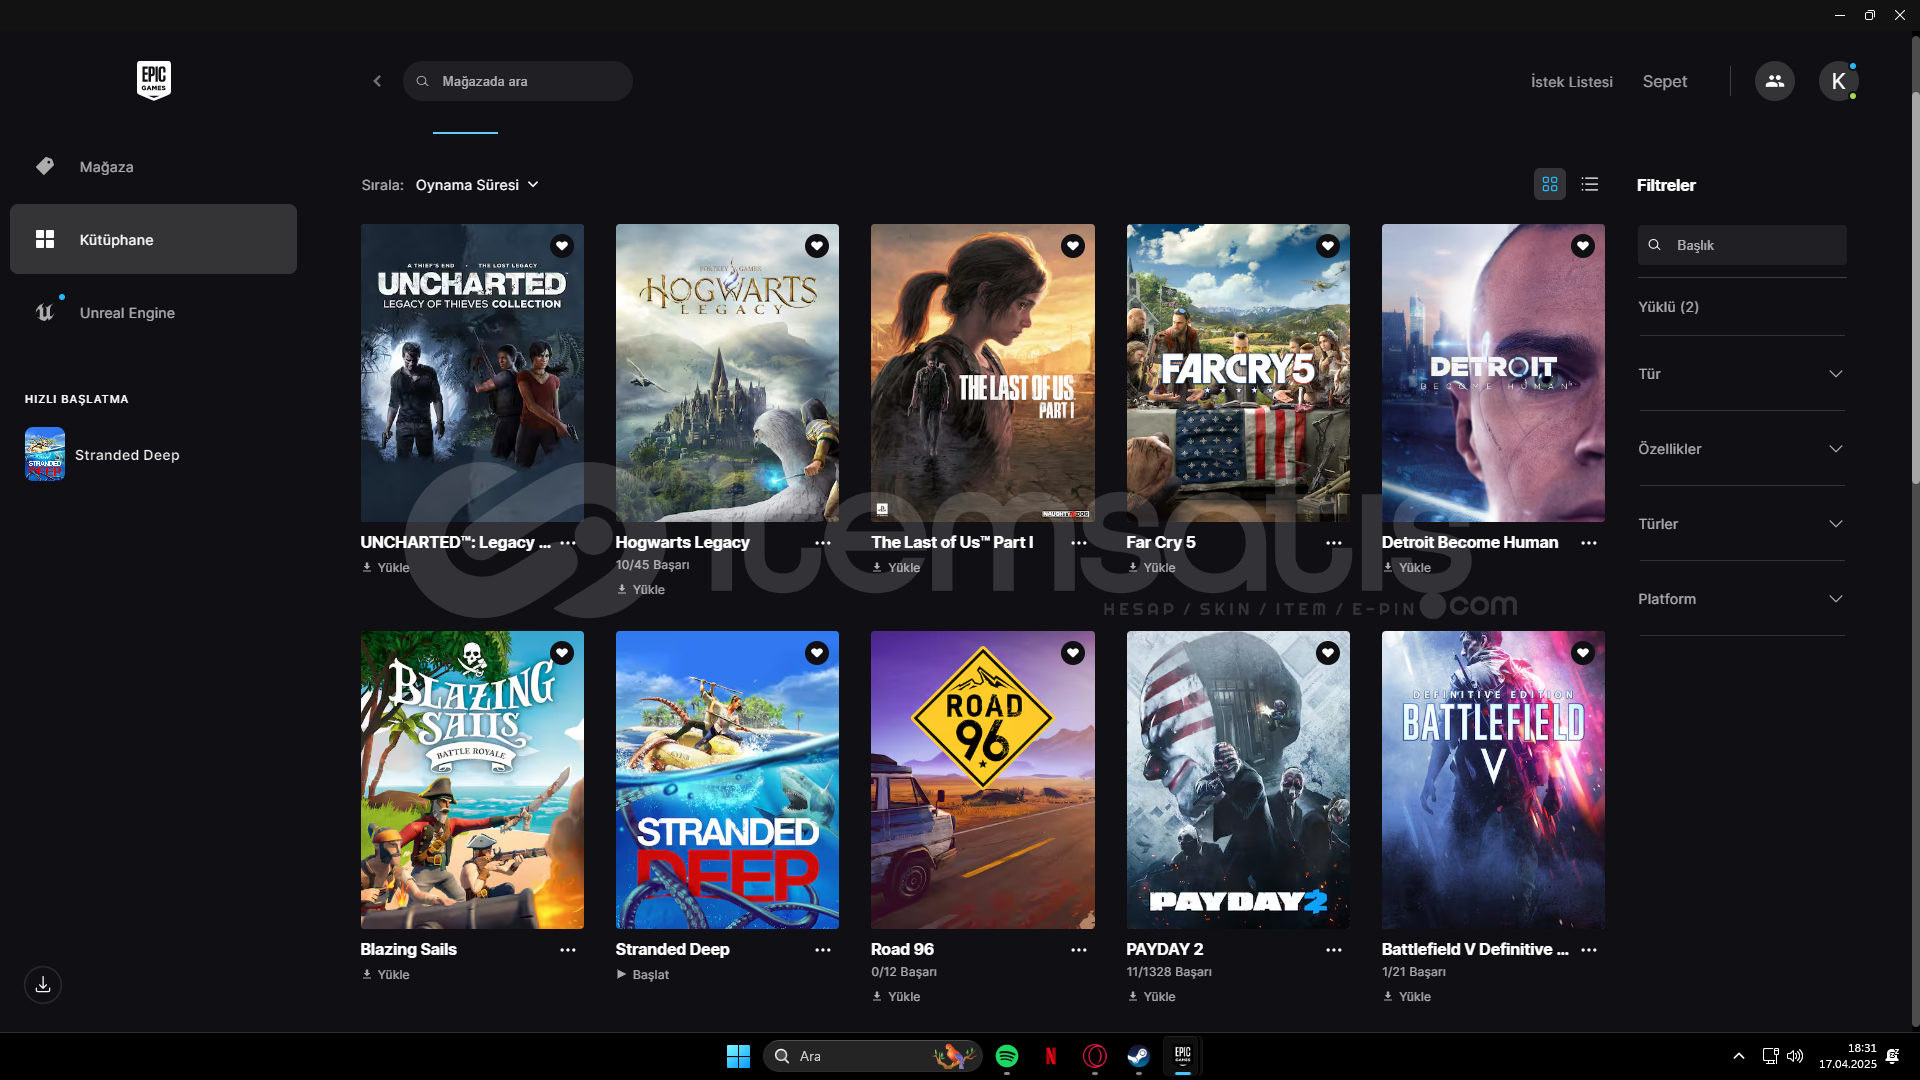
Task: Expand the Özellikler filter section
Action: [x=1741, y=449]
